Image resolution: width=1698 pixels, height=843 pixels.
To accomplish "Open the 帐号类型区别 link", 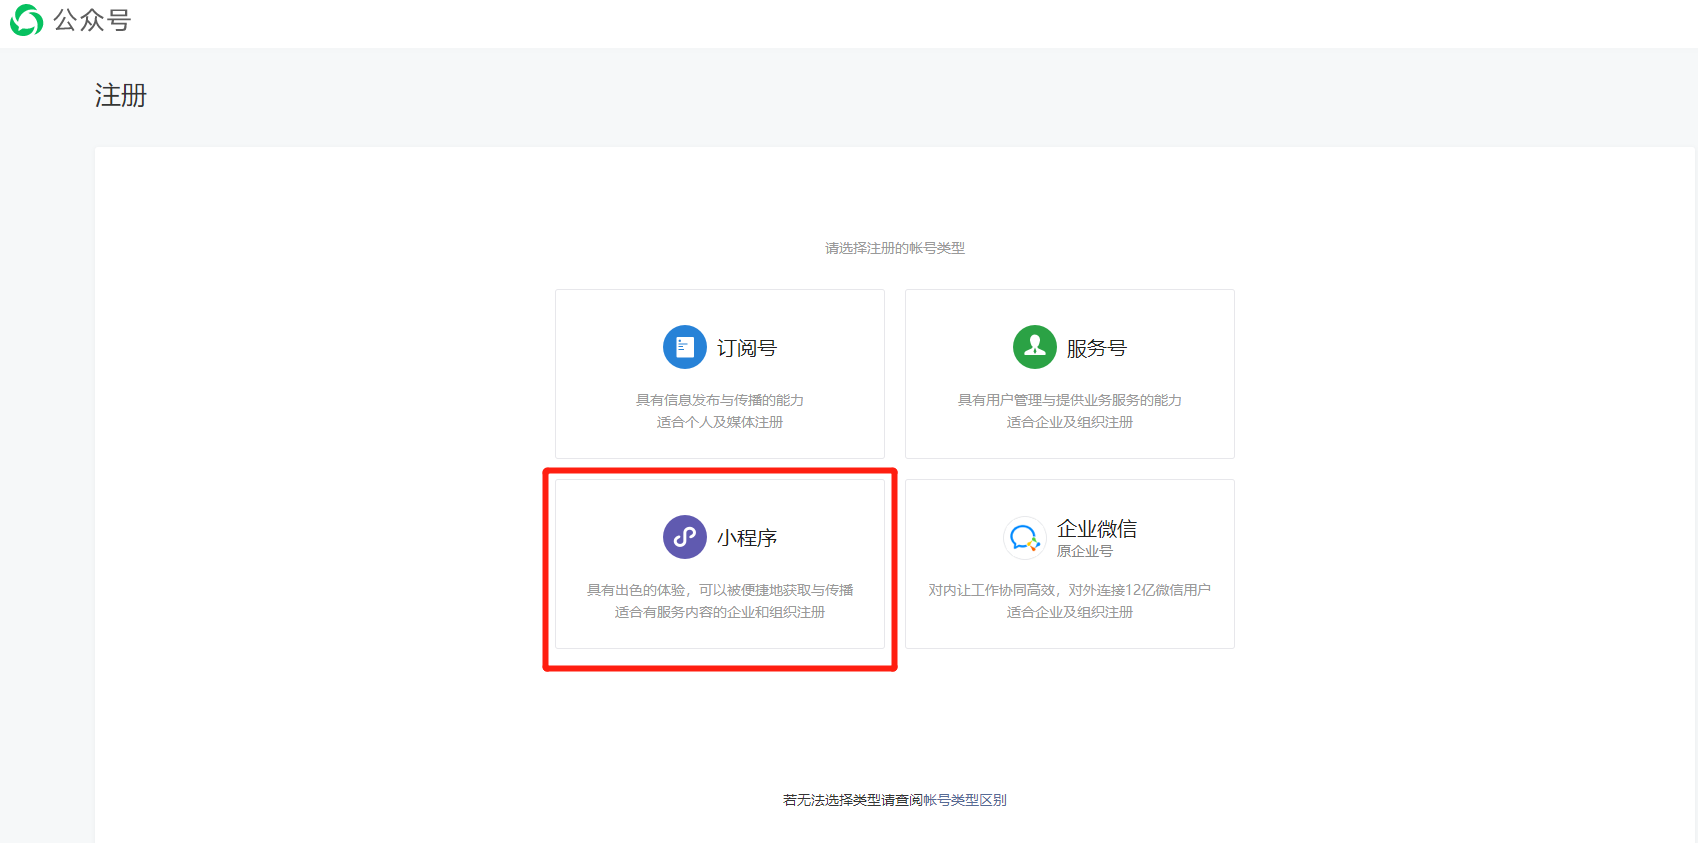I will pos(964,800).
